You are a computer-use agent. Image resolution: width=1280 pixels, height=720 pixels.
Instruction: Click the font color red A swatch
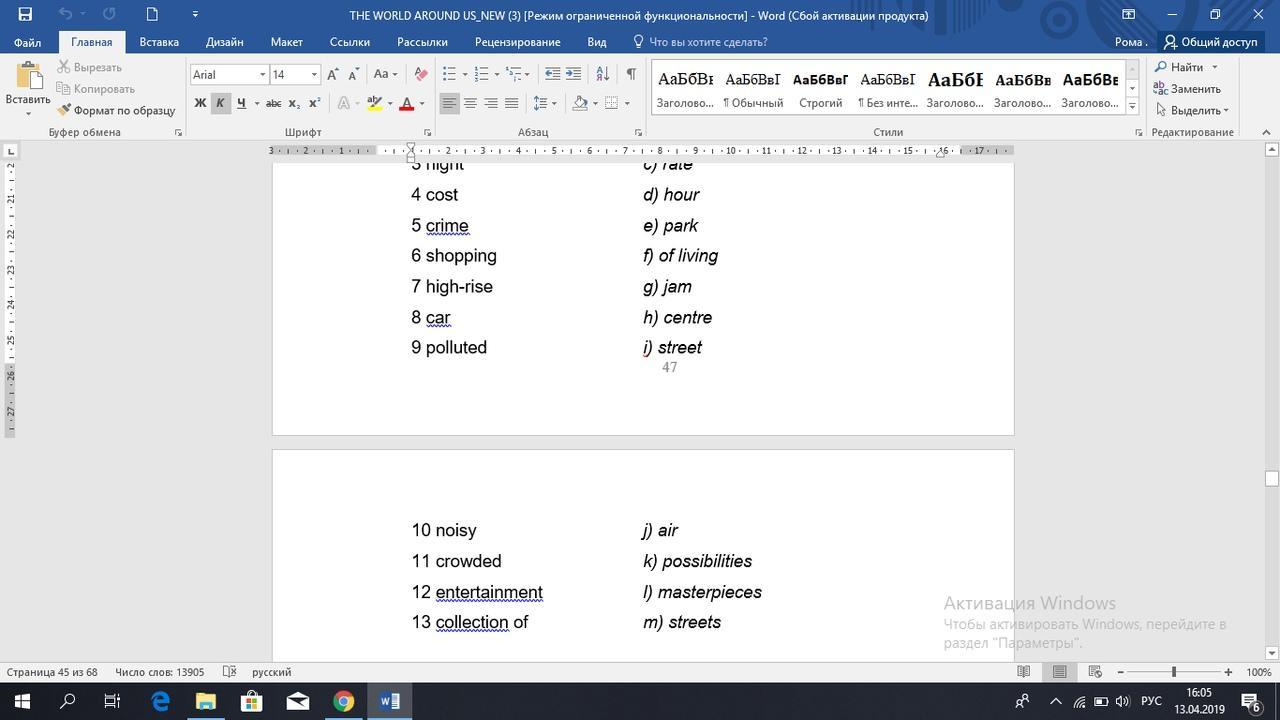[406, 103]
